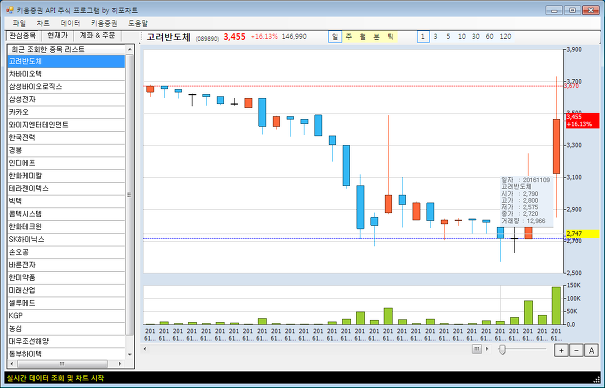The width and height of the screenshot is (605, 388).
Task: Select 와이지엔터테인먼트 in the stock list
Action: (x=66, y=125)
